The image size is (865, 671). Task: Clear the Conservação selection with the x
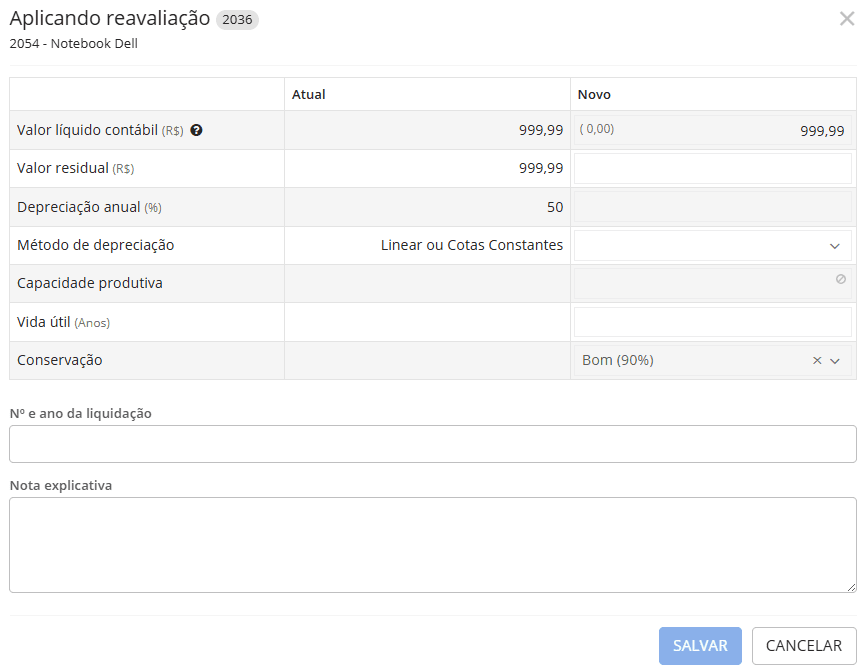(x=817, y=361)
